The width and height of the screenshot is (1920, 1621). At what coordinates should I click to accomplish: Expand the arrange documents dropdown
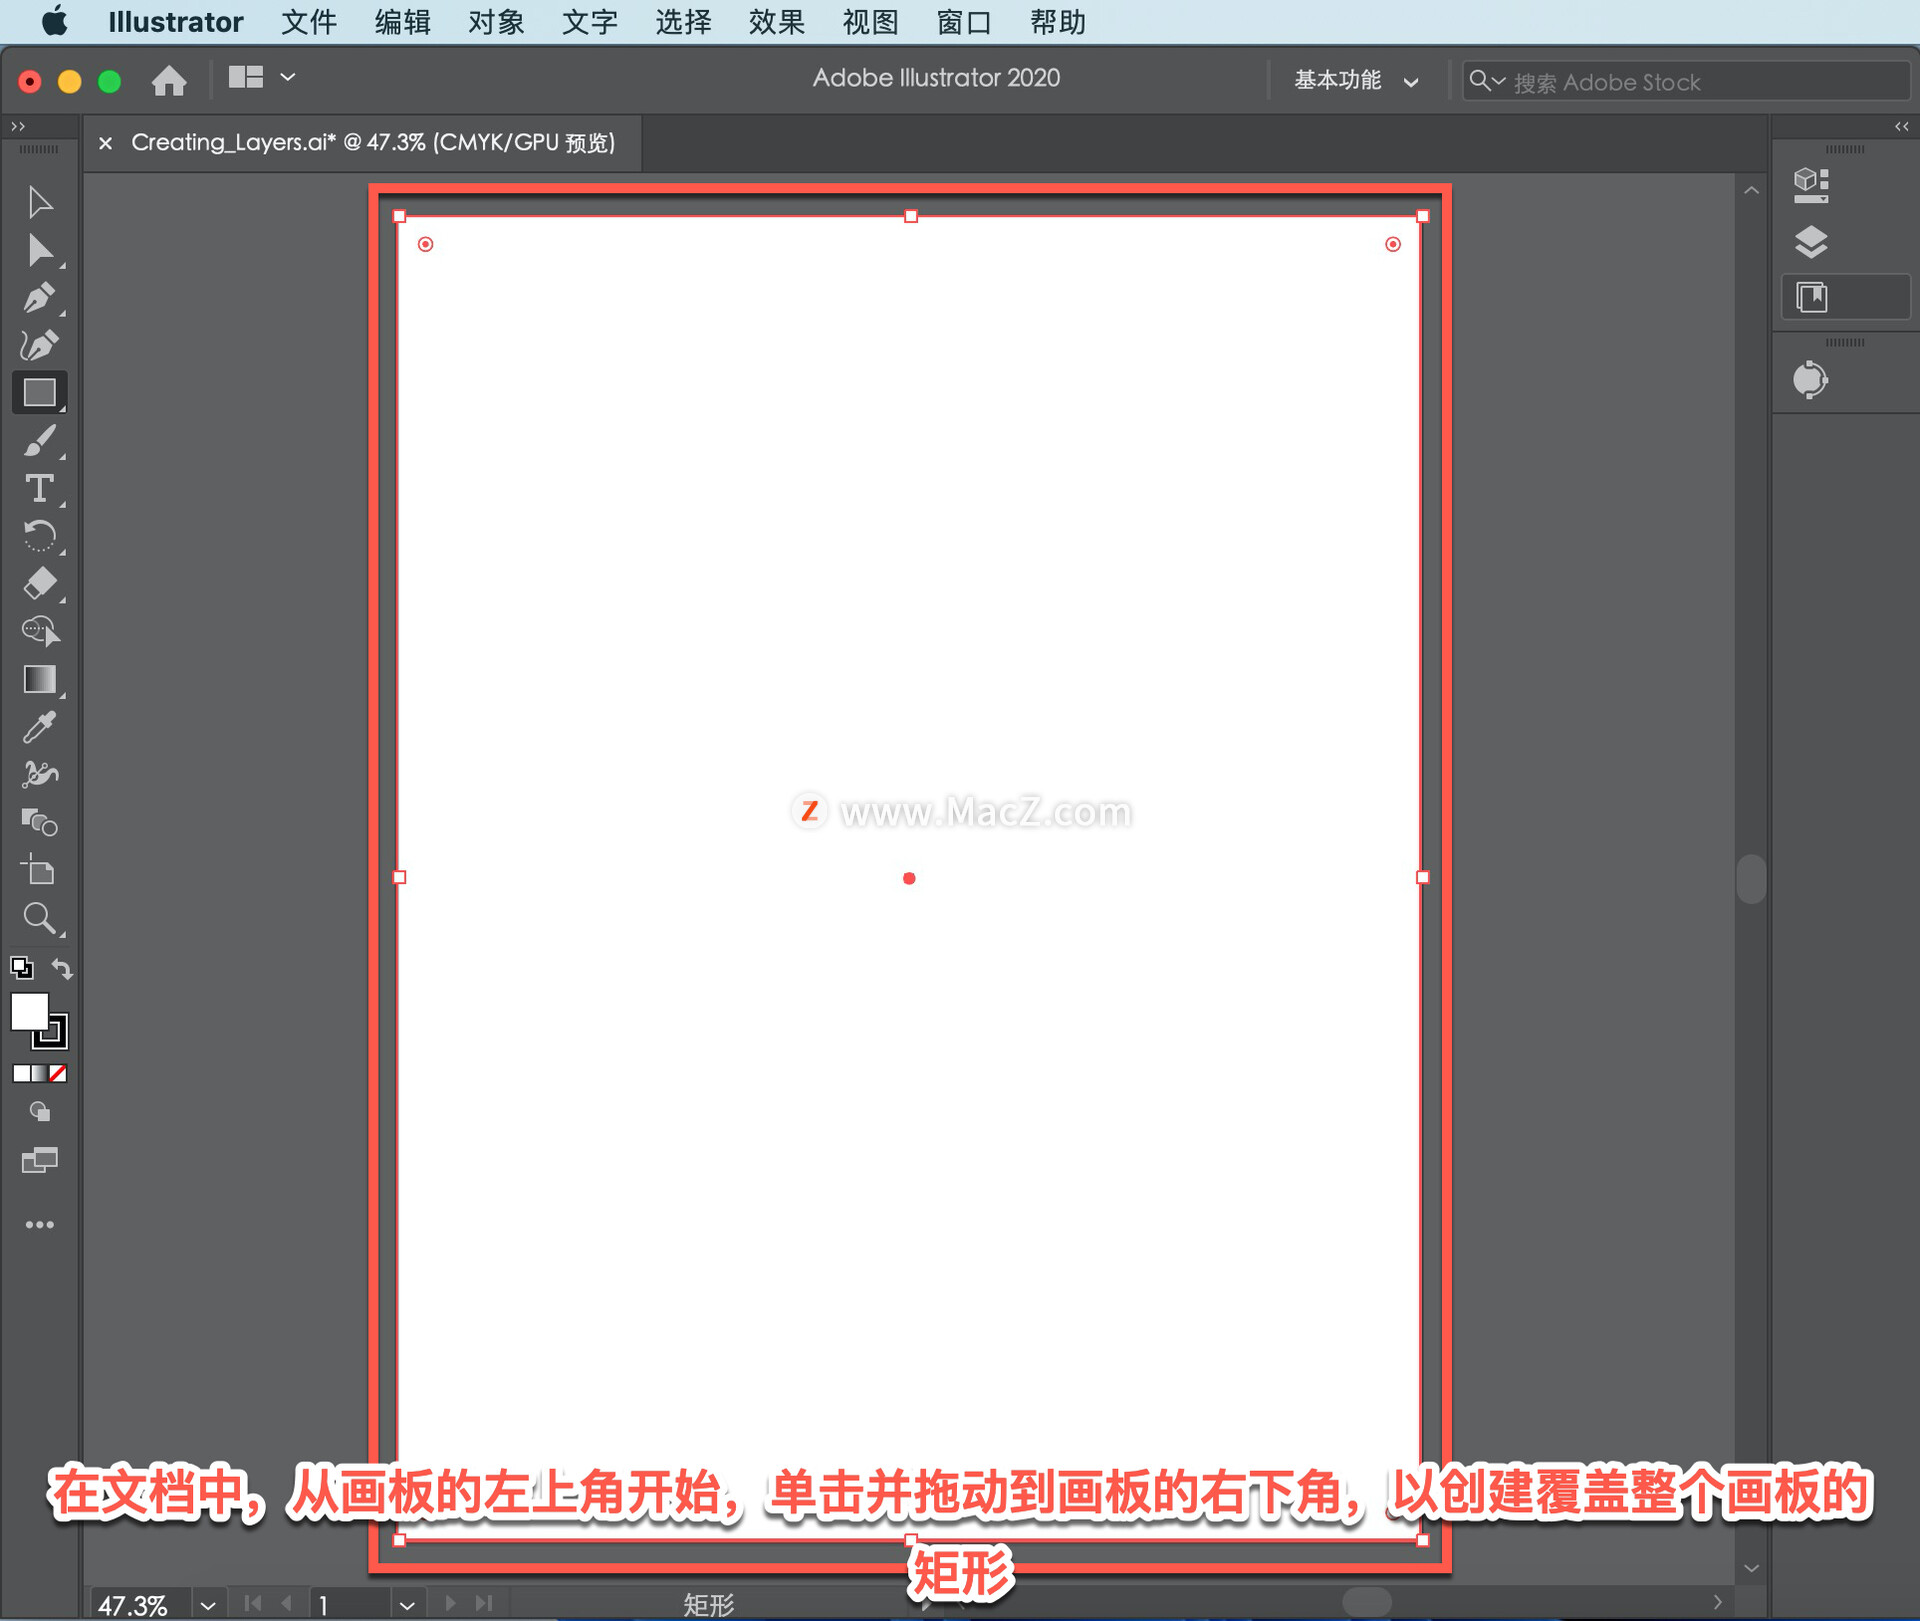(287, 77)
